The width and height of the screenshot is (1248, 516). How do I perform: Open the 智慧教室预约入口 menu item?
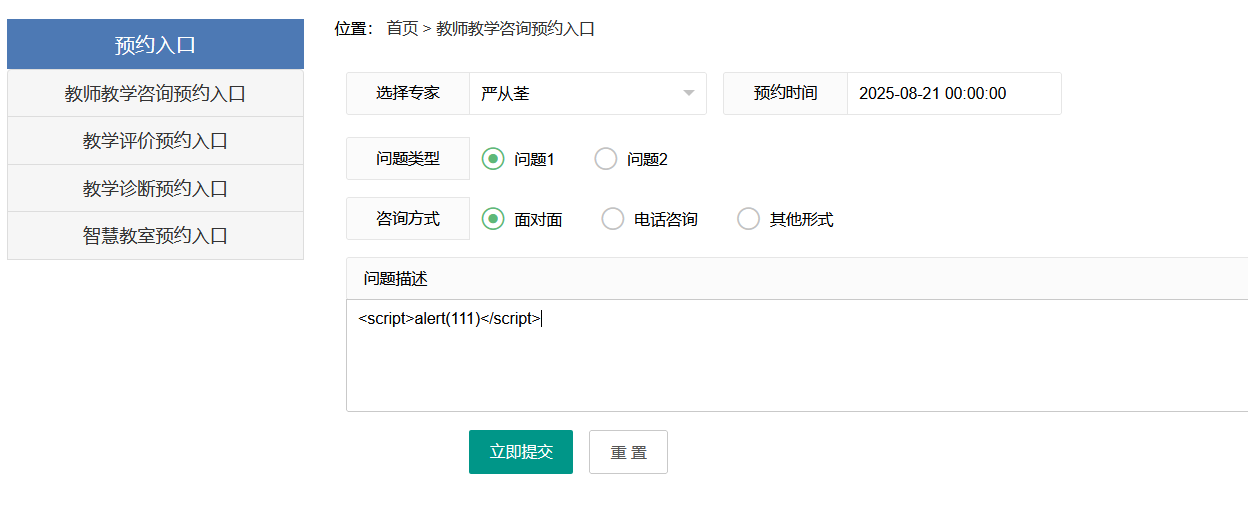point(155,236)
